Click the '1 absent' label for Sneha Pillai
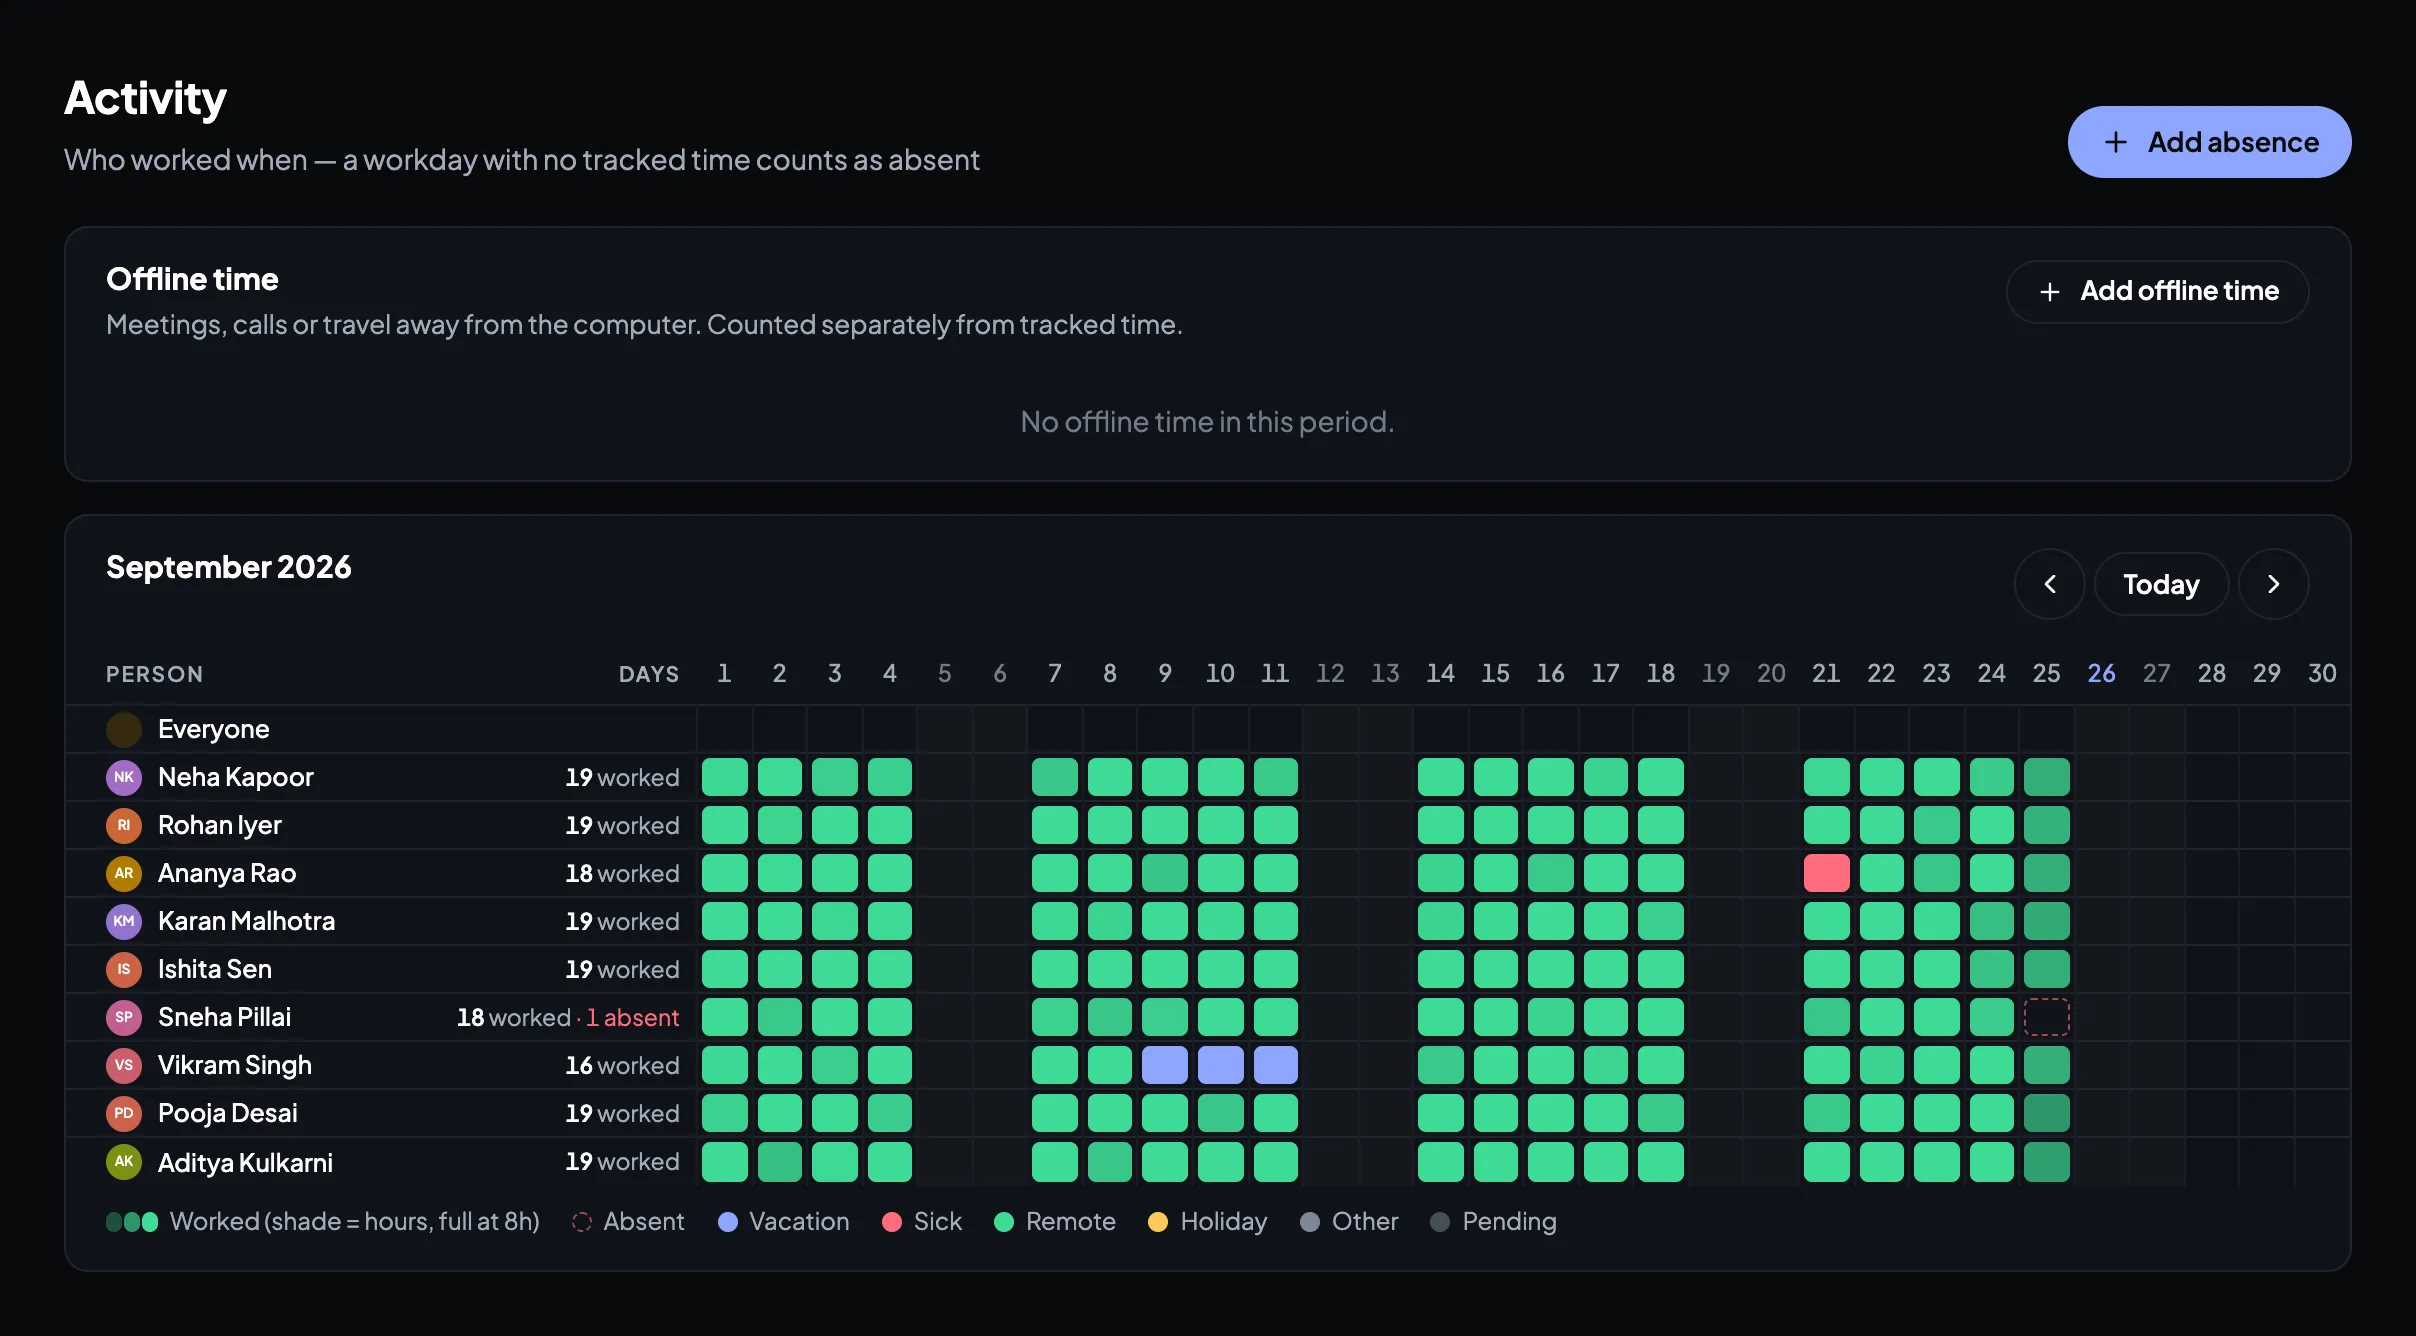 coord(632,1017)
